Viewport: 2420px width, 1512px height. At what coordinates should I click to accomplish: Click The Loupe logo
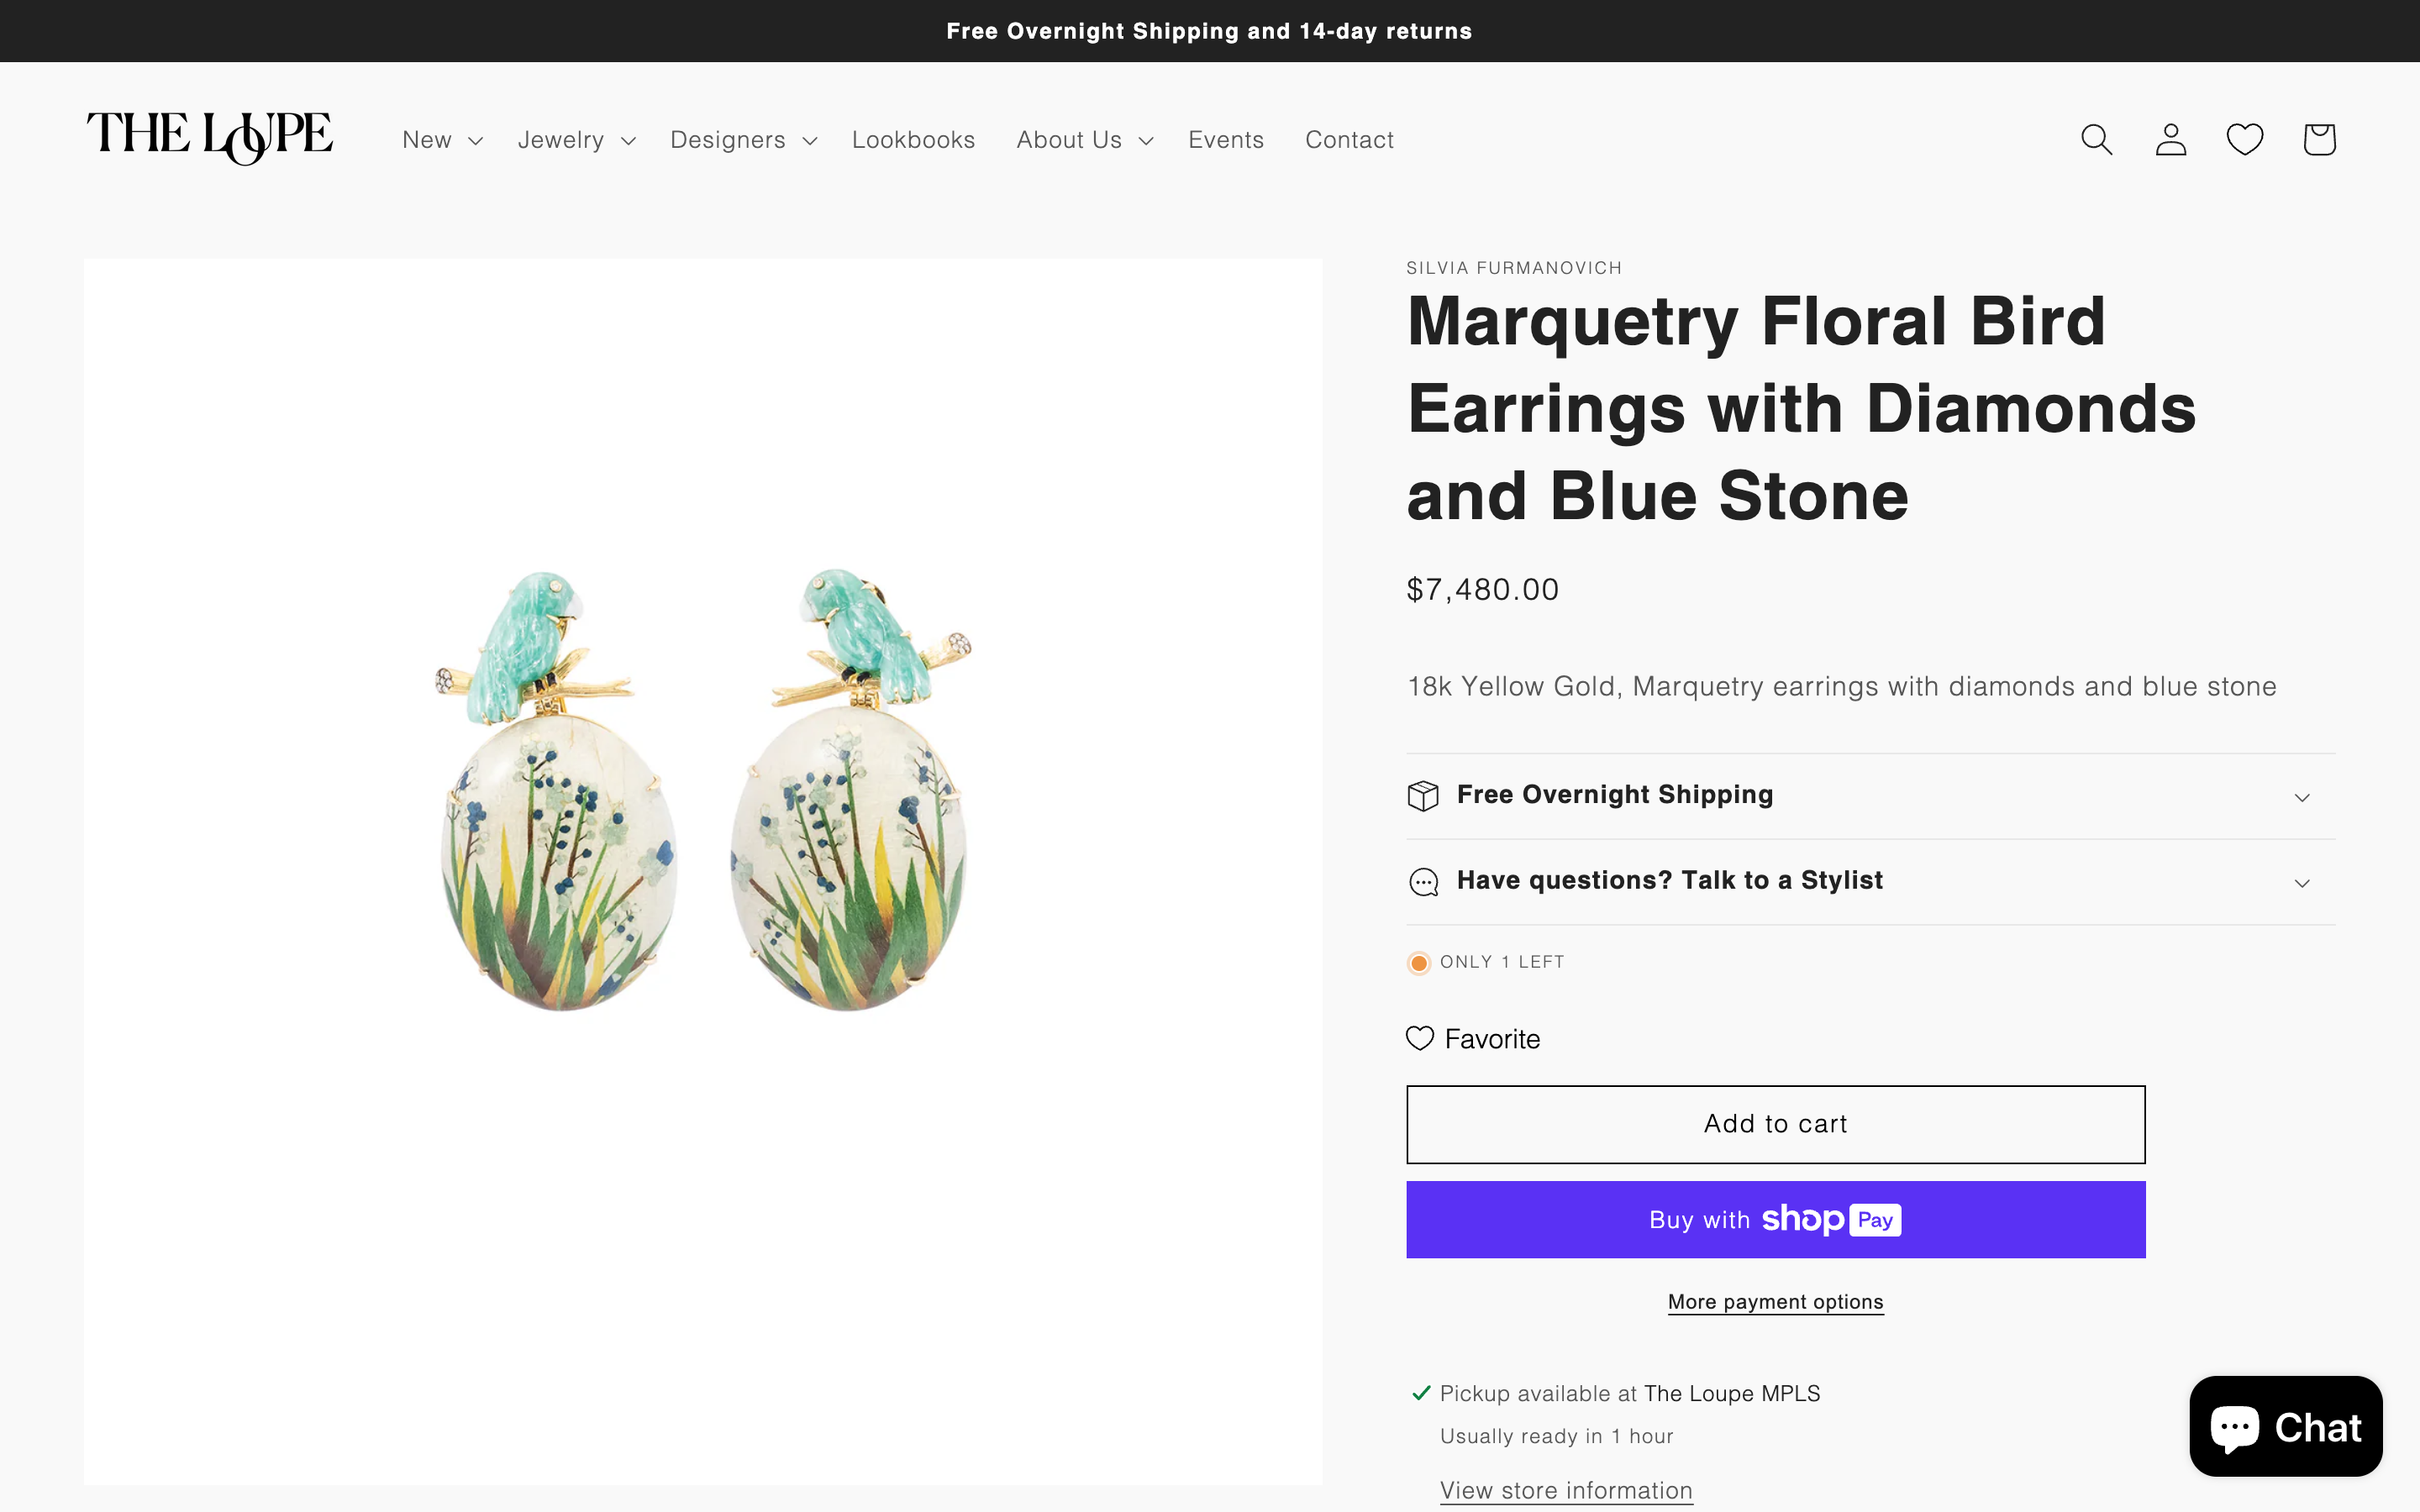(x=209, y=138)
